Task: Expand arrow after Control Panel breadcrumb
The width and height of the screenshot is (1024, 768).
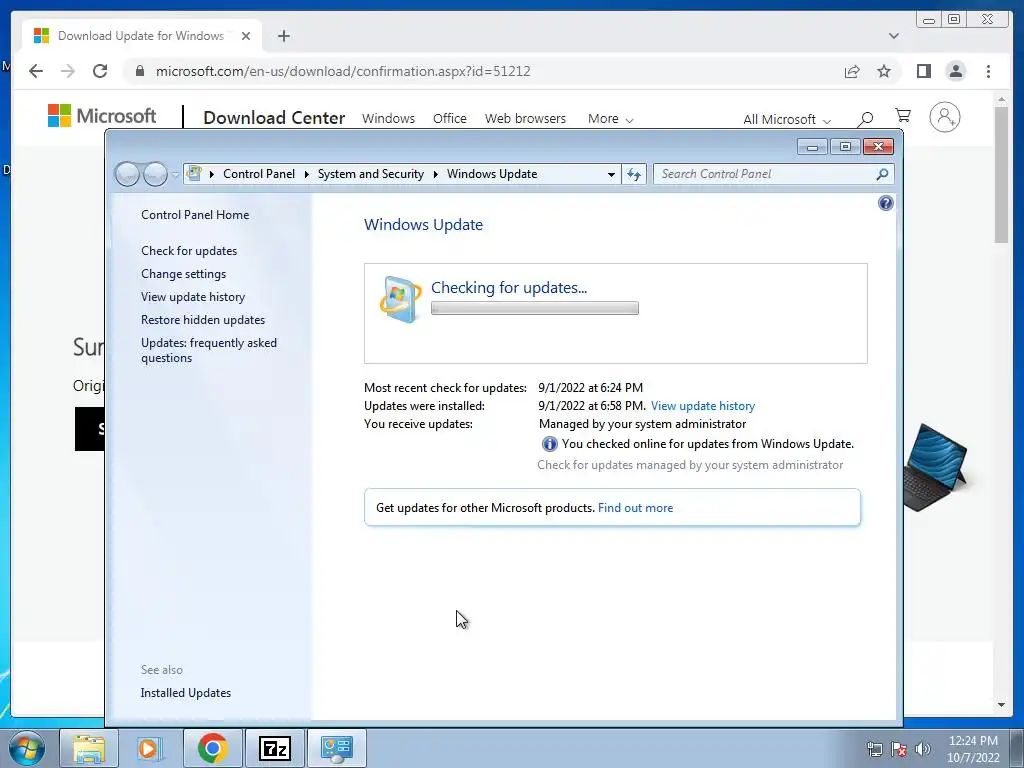Action: click(x=306, y=174)
